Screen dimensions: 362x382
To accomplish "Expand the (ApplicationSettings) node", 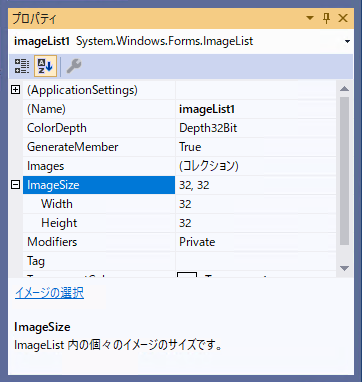I will click(x=16, y=90).
